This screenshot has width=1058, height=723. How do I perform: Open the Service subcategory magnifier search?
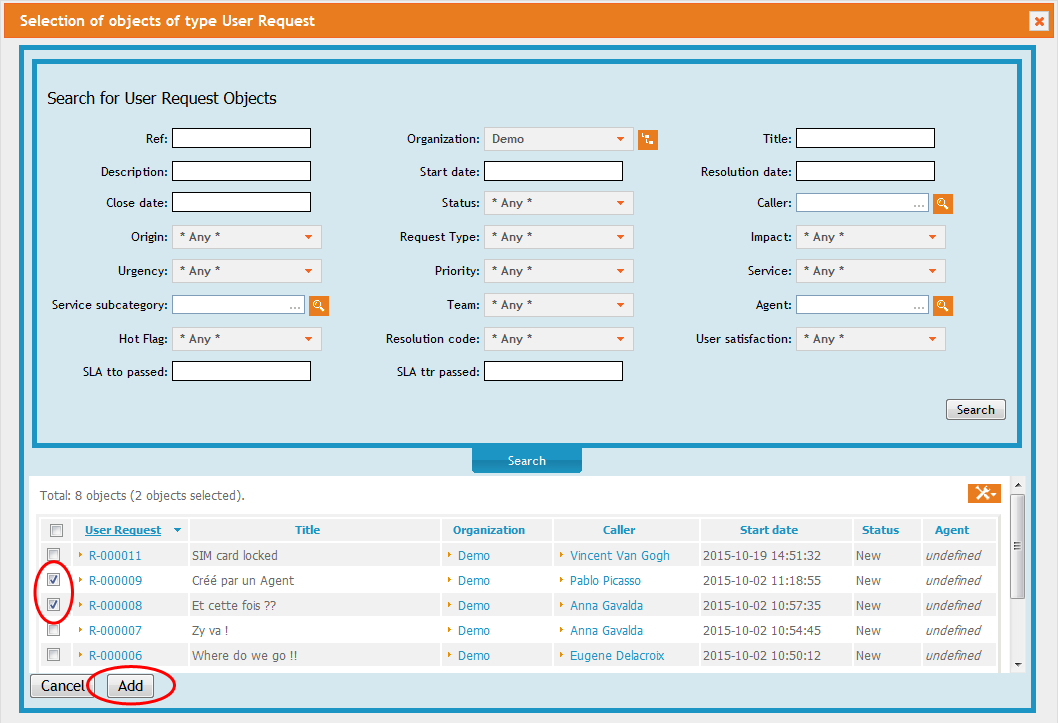pyautogui.click(x=318, y=304)
